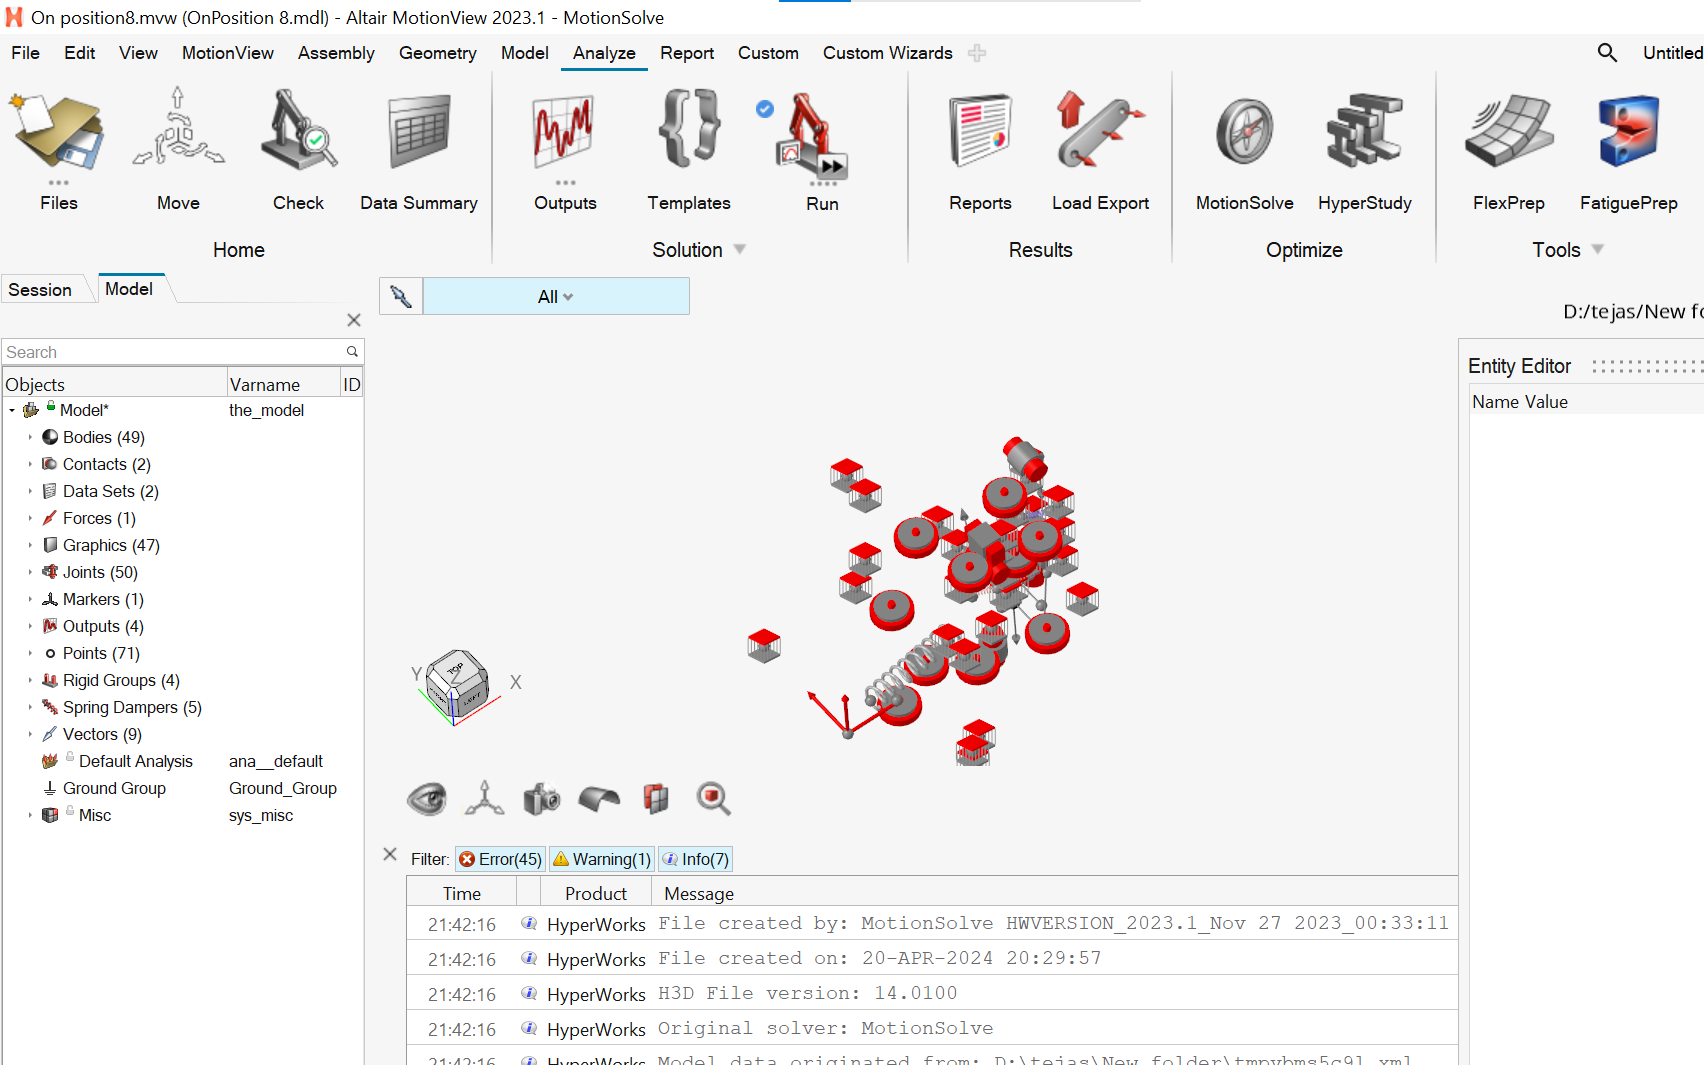Viewport: 1704px width, 1065px height.
Task: Open the All entity filter dropdown
Action: tap(554, 296)
